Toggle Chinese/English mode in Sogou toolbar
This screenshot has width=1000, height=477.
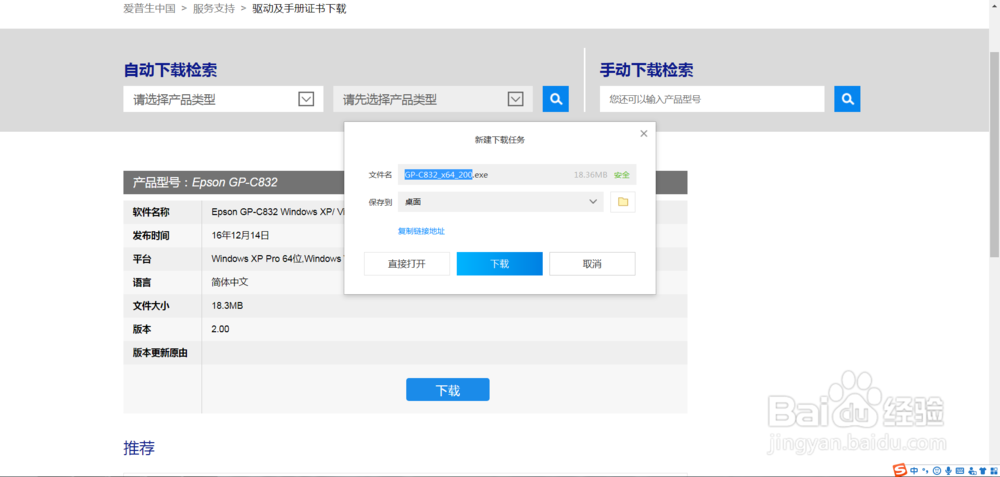[914, 471]
